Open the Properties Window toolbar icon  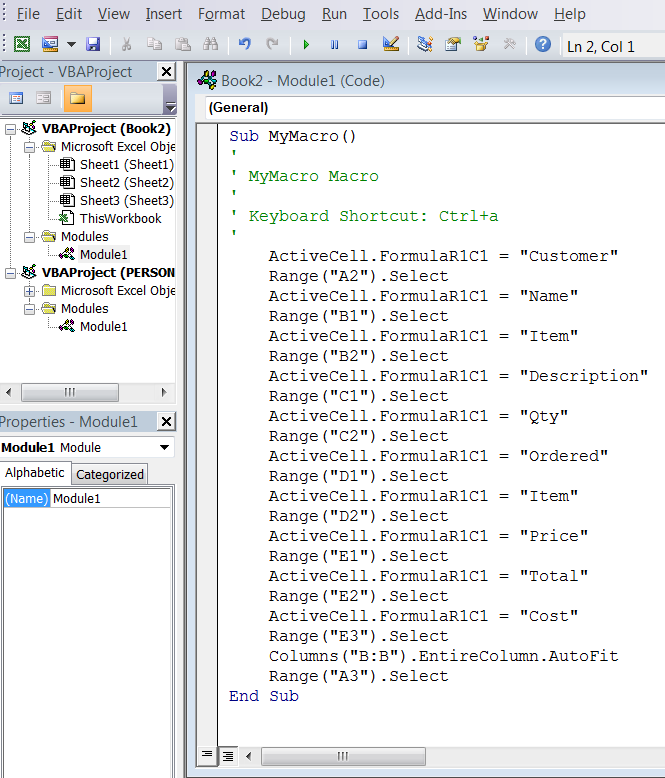pos(453,45)
